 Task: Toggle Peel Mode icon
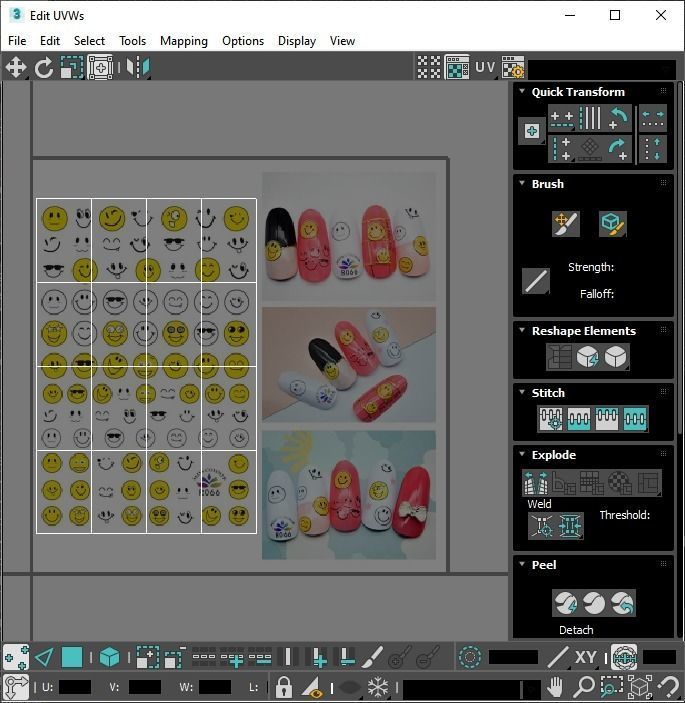point(594,603)
